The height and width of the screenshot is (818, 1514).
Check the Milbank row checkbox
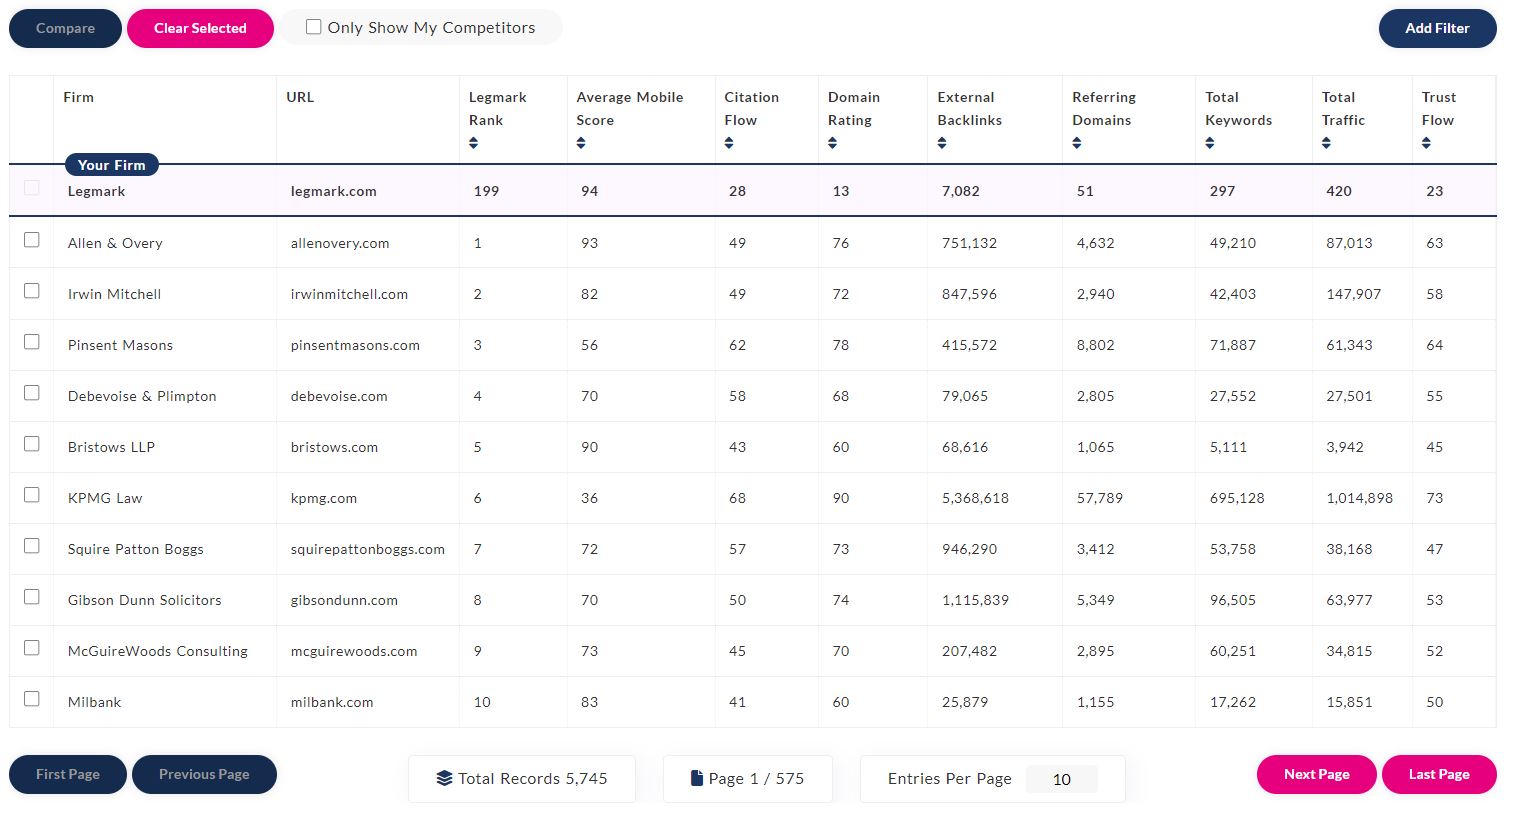pyautogui.click(x=32, y=699)
